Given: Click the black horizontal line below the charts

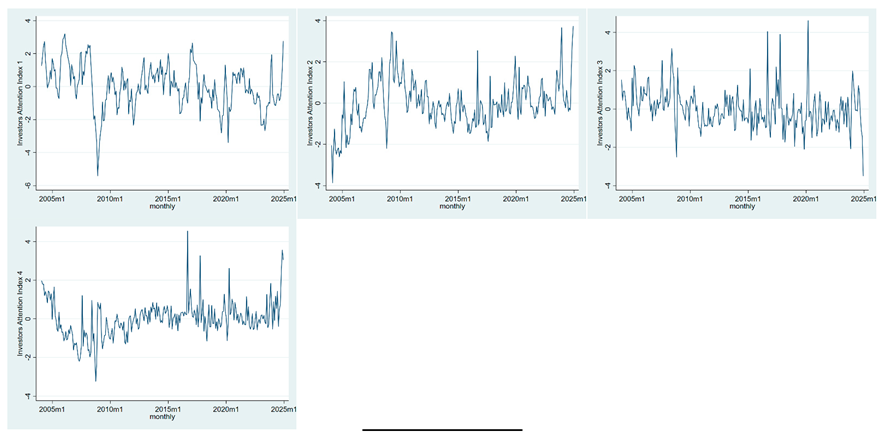Looking at the screenshot, I should coord(441,431).
